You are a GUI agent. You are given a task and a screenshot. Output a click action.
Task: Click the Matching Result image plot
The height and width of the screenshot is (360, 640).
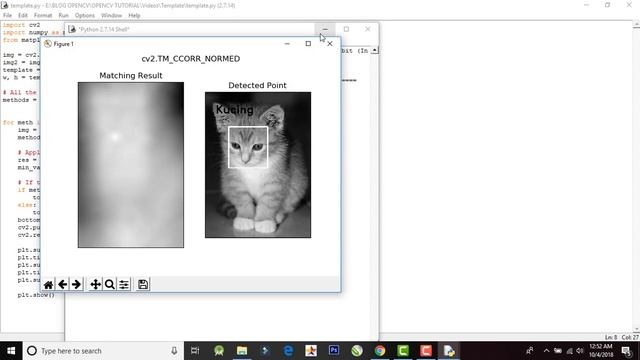131,165
